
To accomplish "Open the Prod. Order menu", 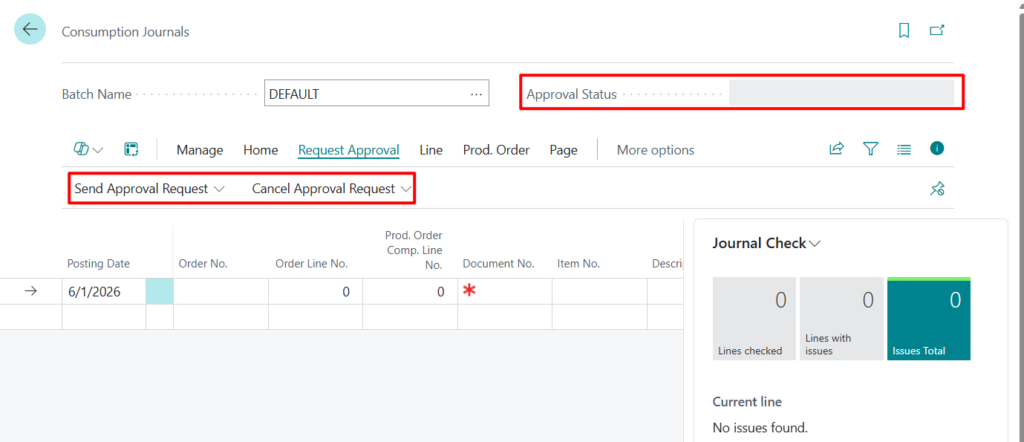I will pyautogui.click(x=496, y=150).
